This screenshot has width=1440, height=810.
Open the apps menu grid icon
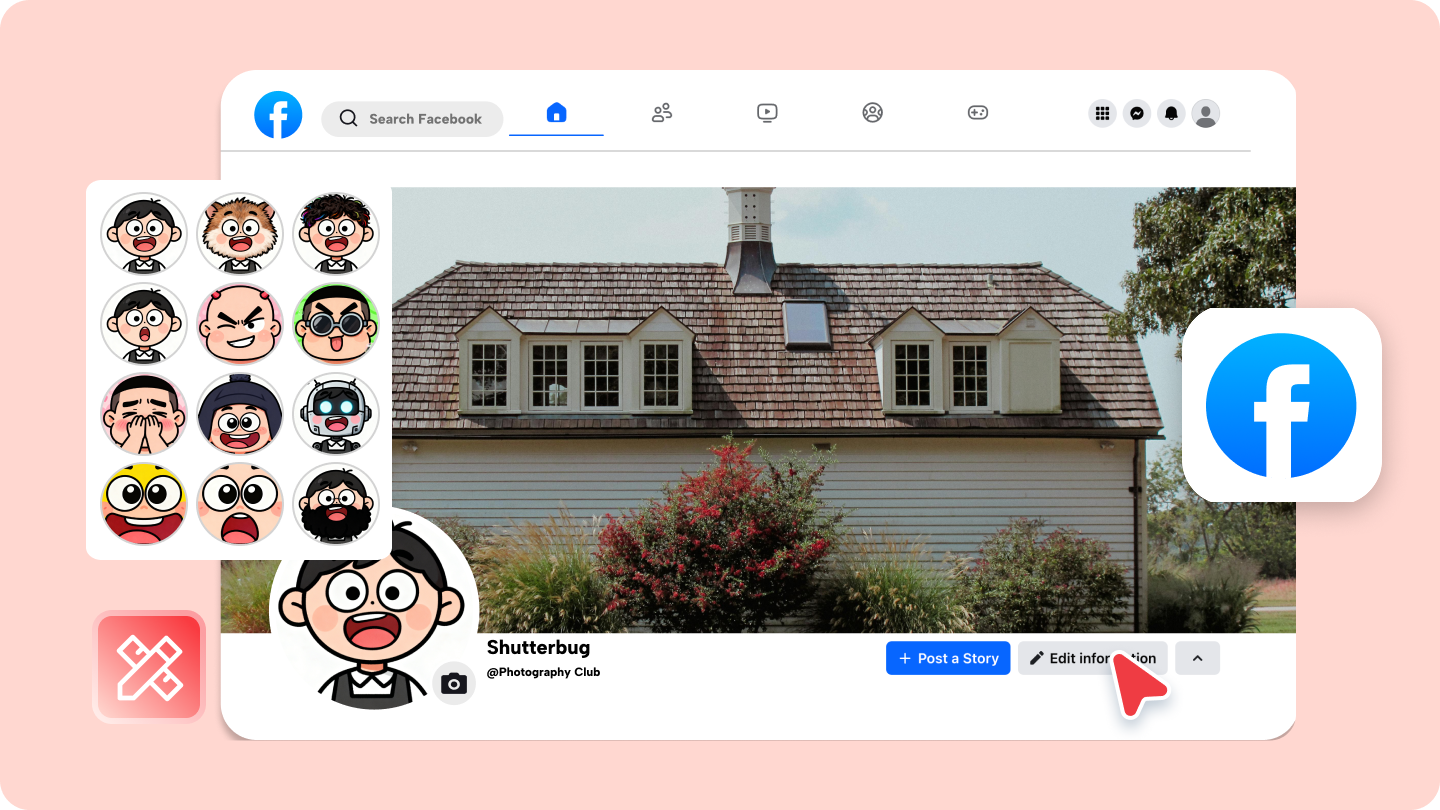(1102, 113)
